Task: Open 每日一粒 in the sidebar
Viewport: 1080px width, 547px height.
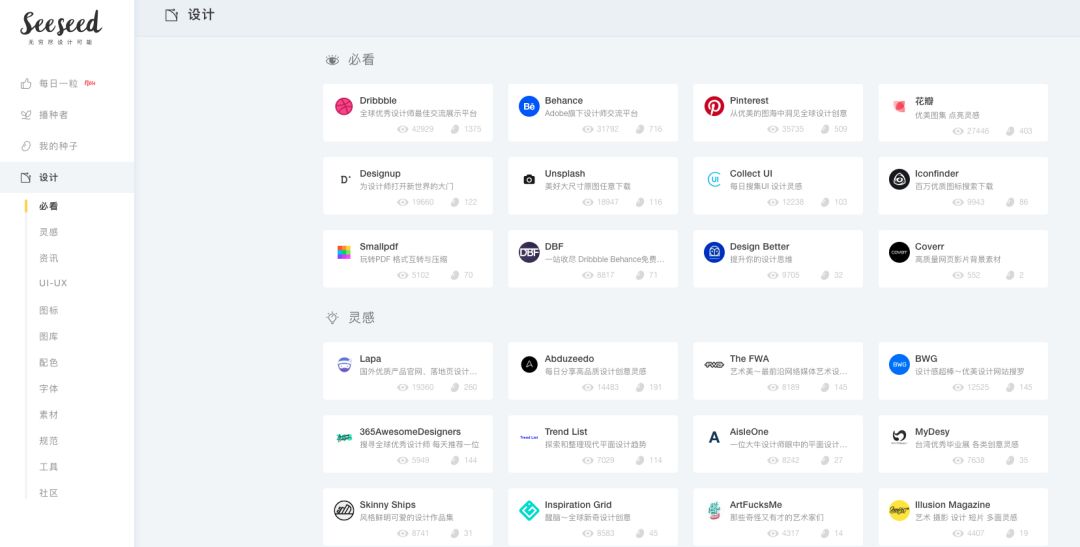Action: tap(58, 84)
